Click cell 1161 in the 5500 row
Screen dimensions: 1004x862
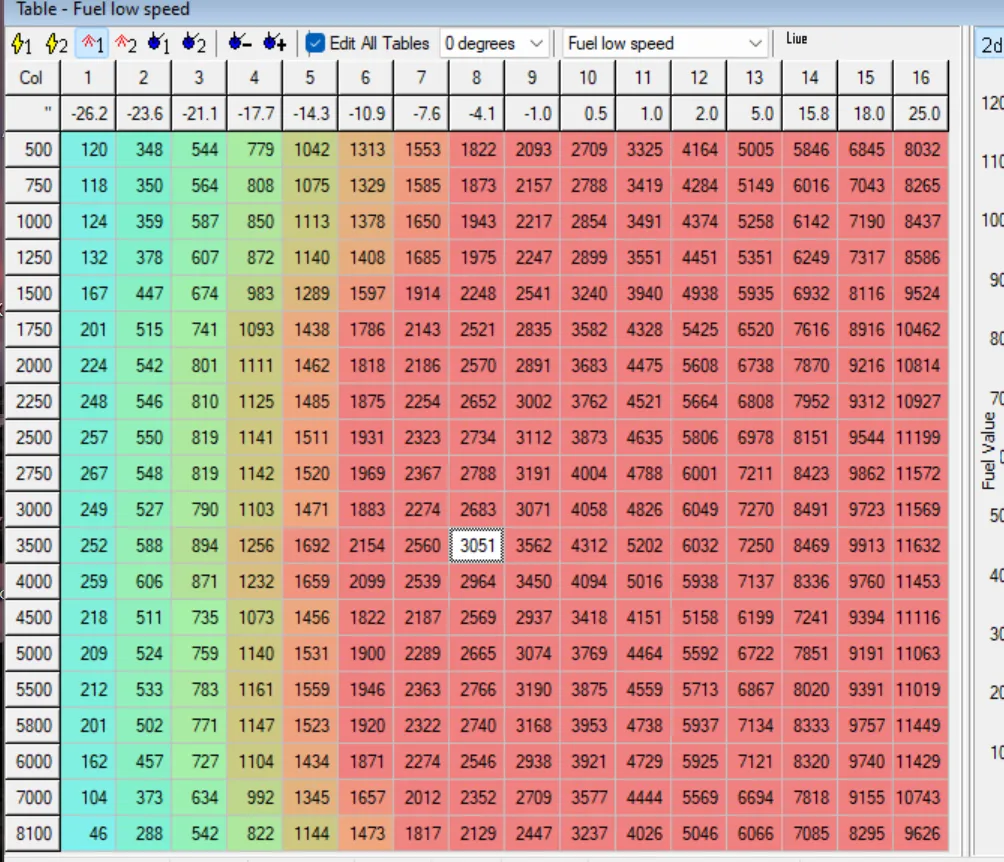tap(255, 689)
